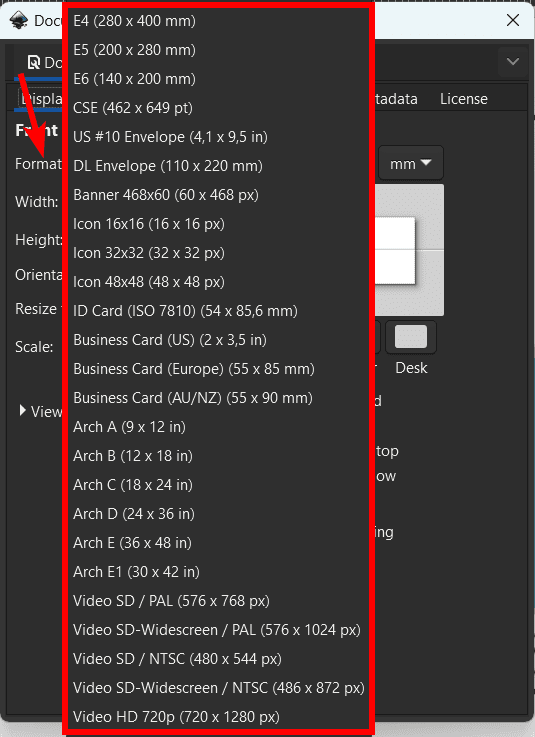Switch to the License tab
The height and width of the screenshot is (737, 535).
coord(463,99)
